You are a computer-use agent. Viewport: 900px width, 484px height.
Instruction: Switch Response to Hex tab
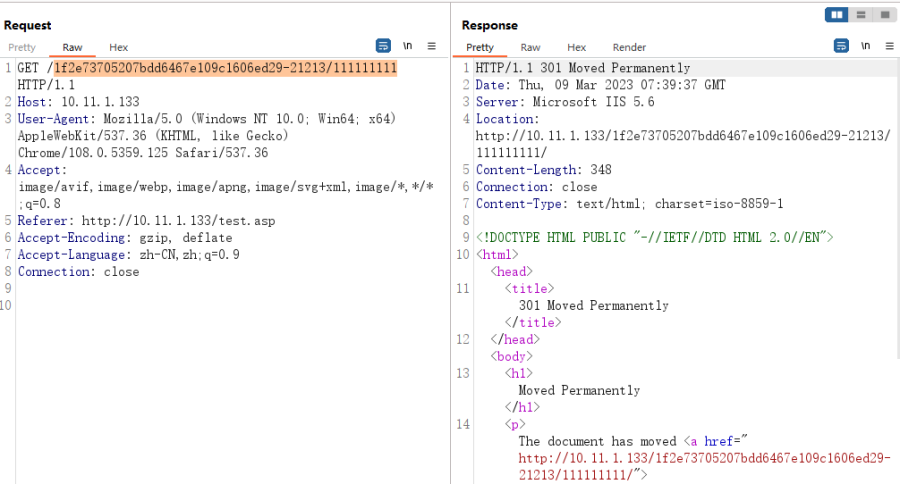tap(576, 48)
